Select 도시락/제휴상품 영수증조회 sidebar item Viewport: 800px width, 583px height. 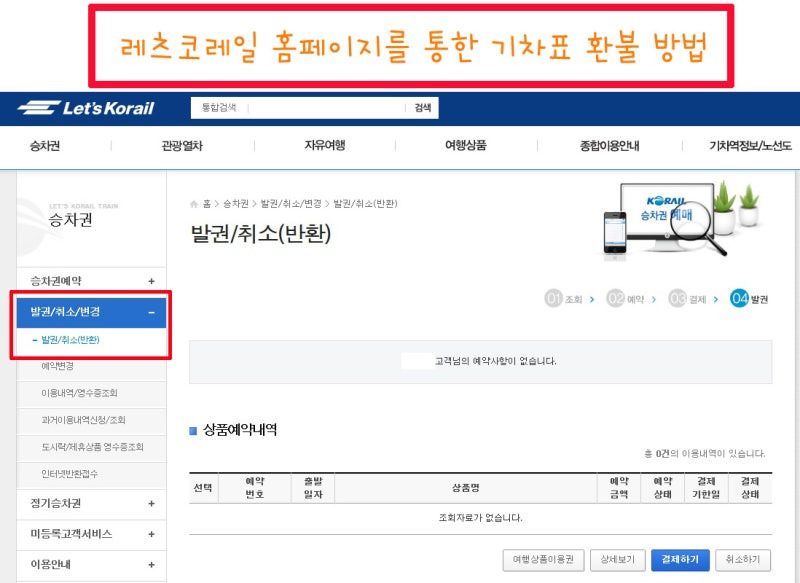point(92,447)
